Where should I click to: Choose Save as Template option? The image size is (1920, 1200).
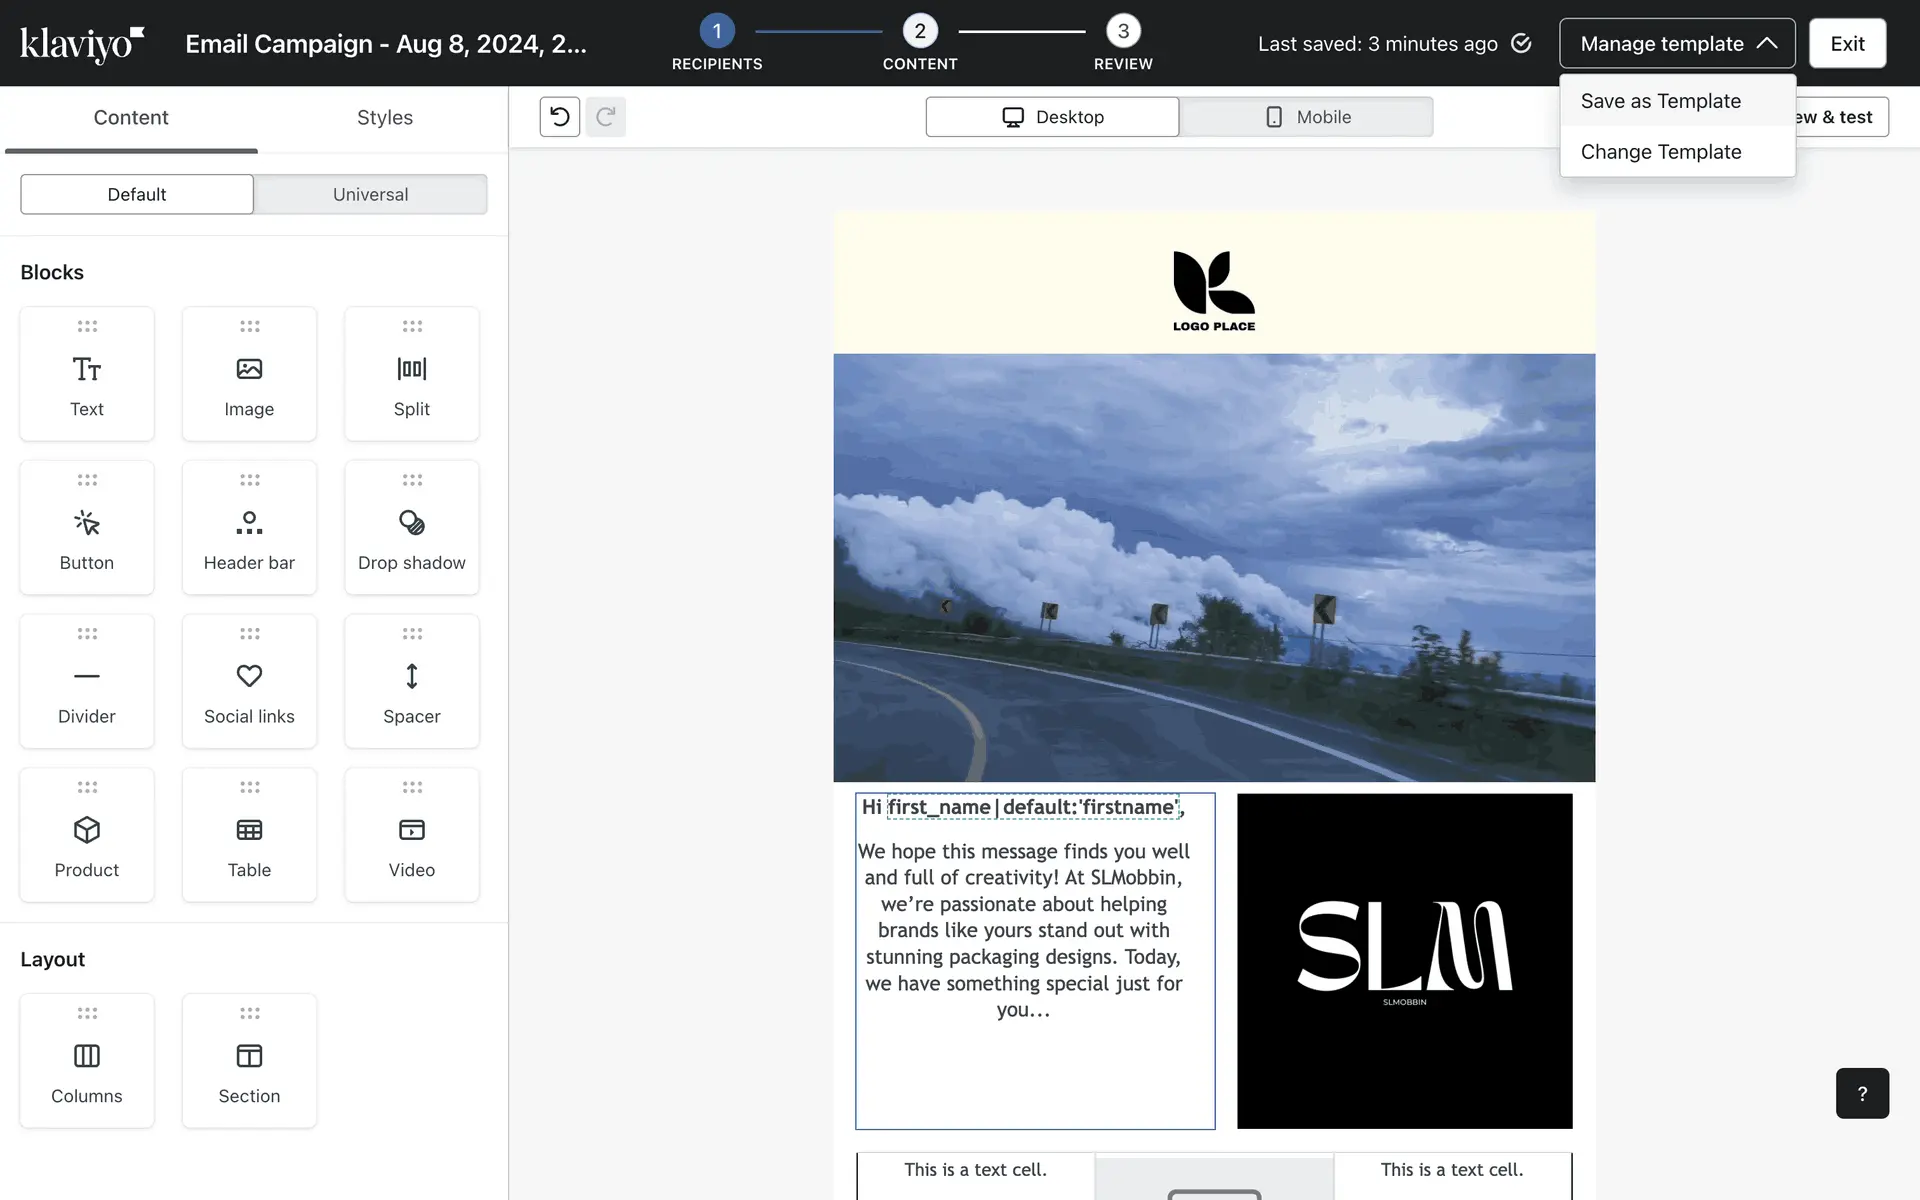pos(1660,101)
